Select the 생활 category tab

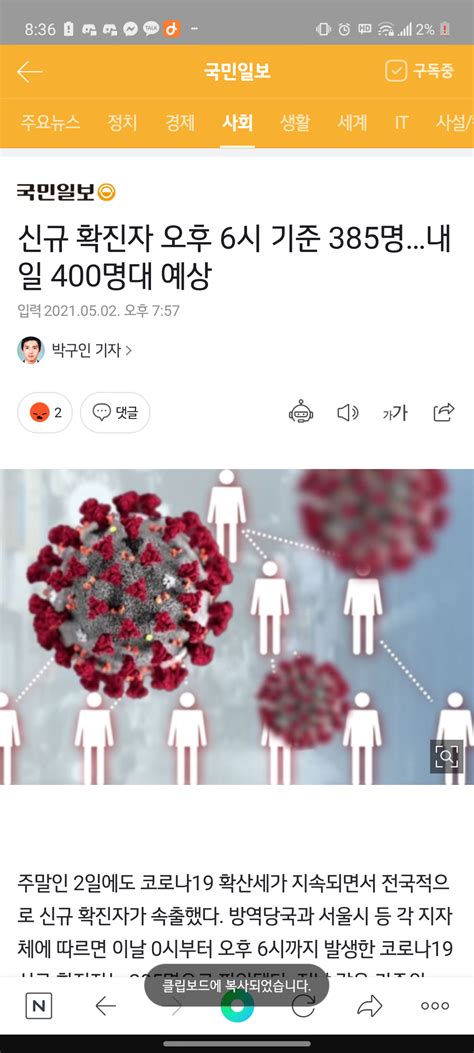point(295,122)
